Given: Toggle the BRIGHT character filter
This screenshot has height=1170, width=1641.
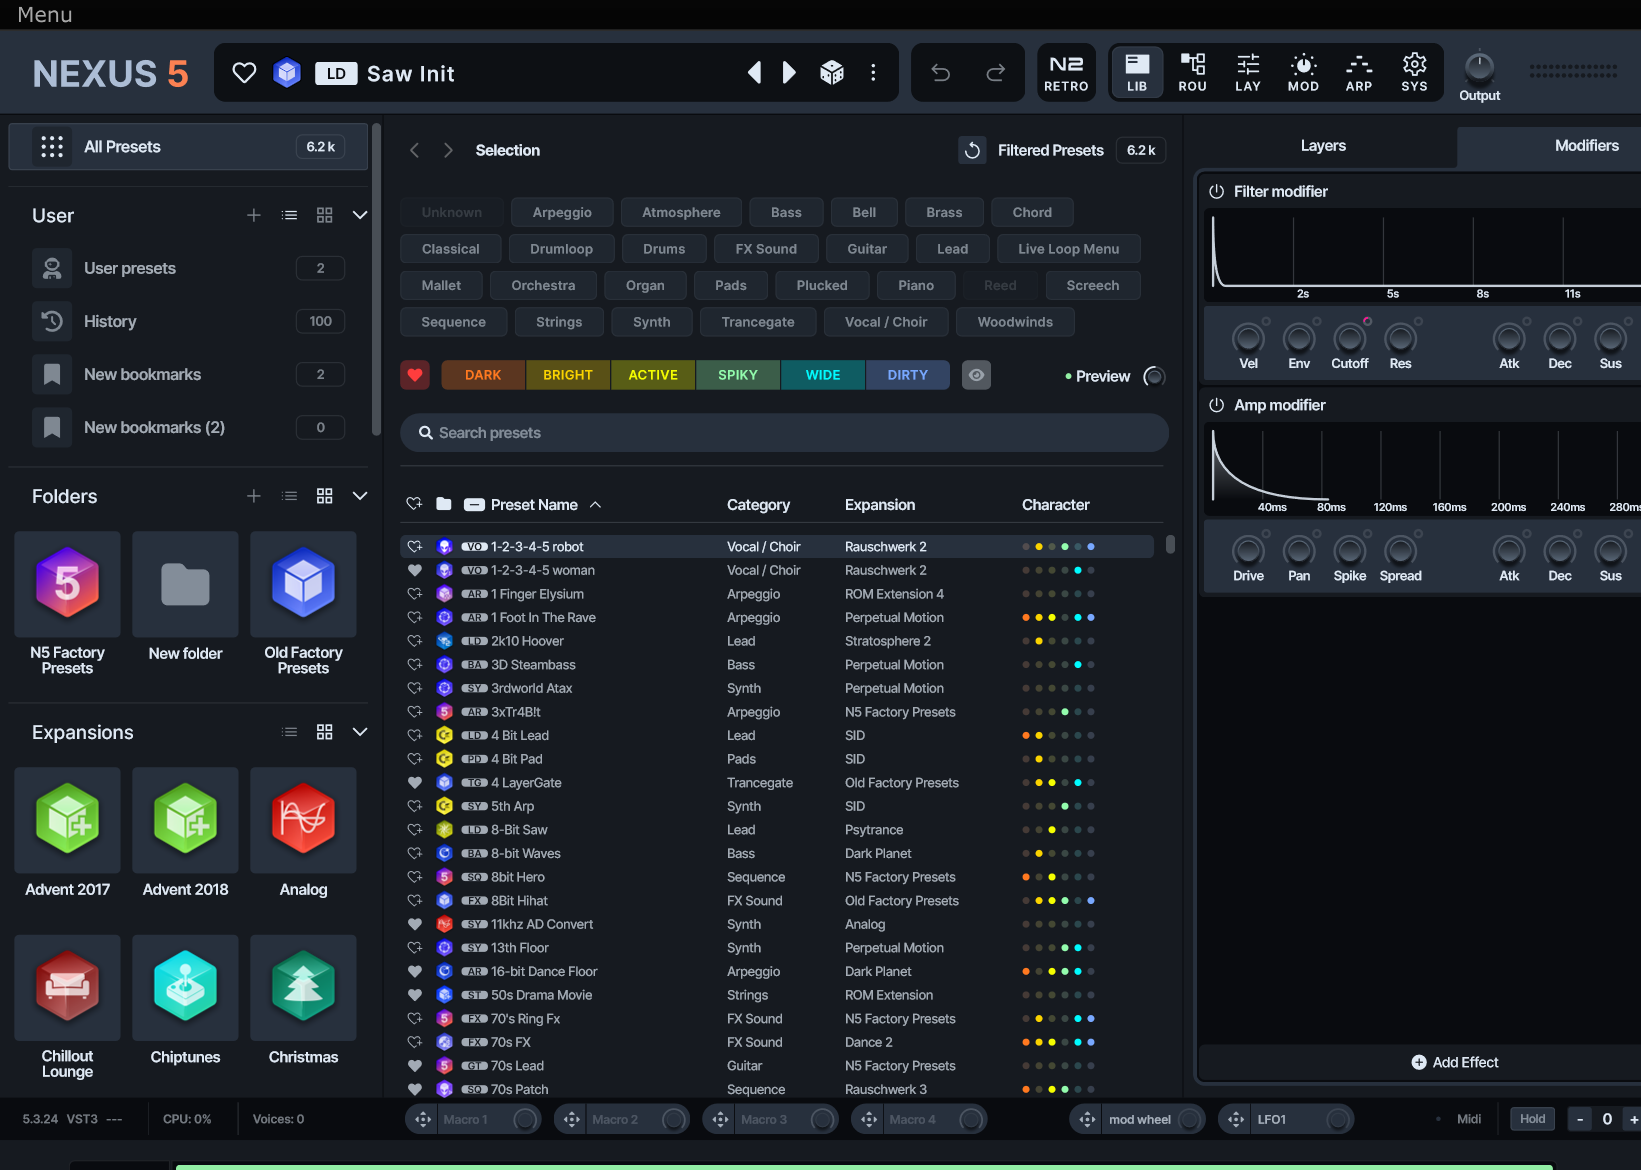Looking at the screenshot, I should [568, 375].
